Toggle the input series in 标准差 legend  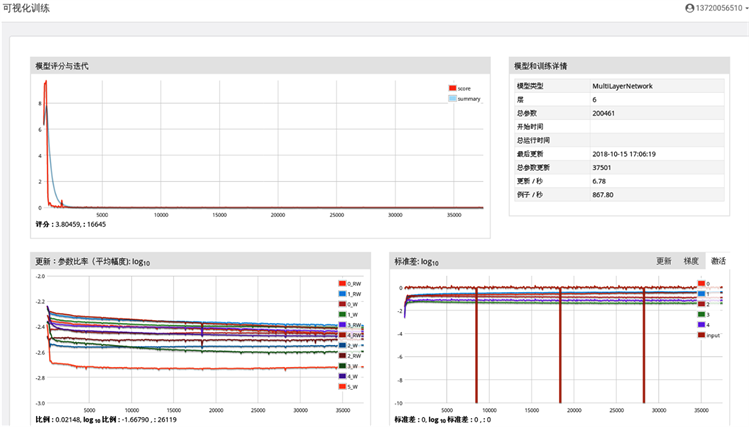pos(700,335)
